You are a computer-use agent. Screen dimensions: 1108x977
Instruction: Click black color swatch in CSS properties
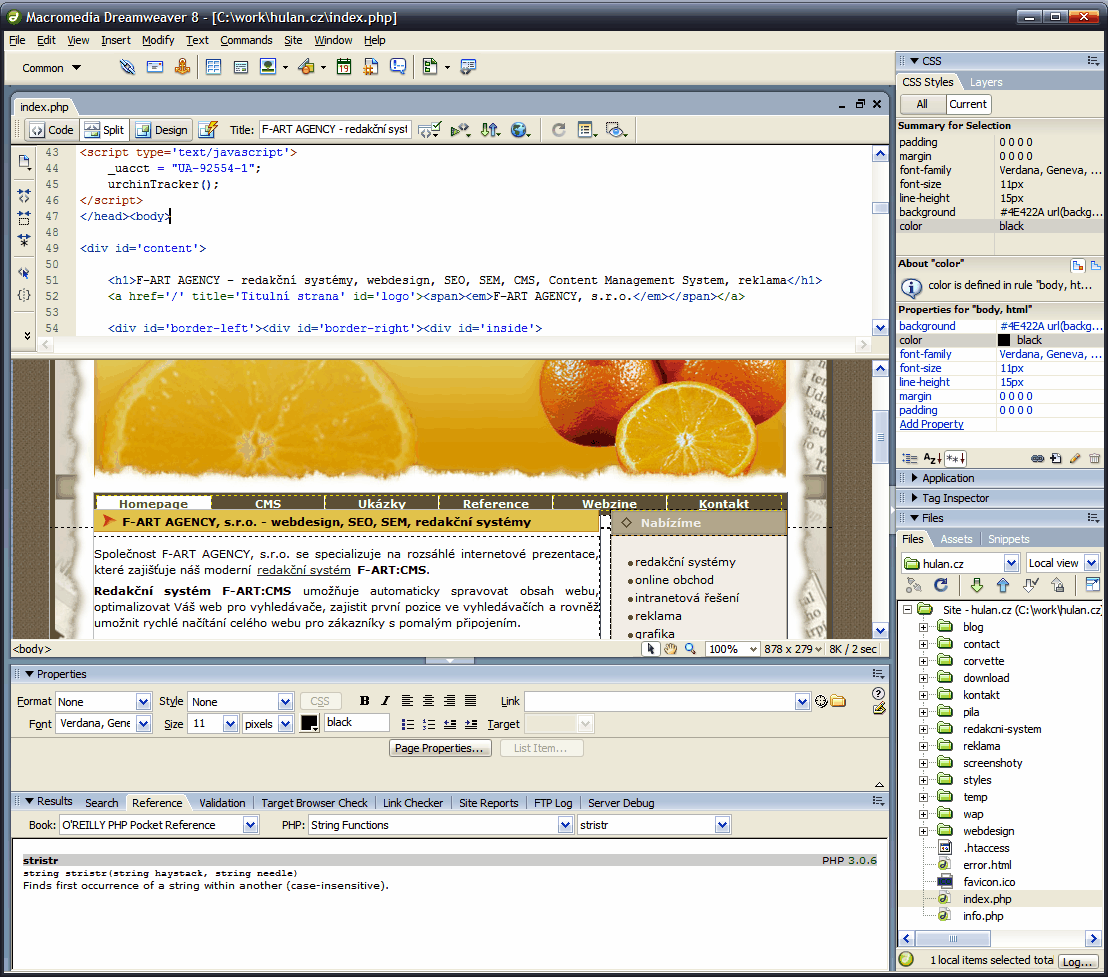pos(1004,340)
